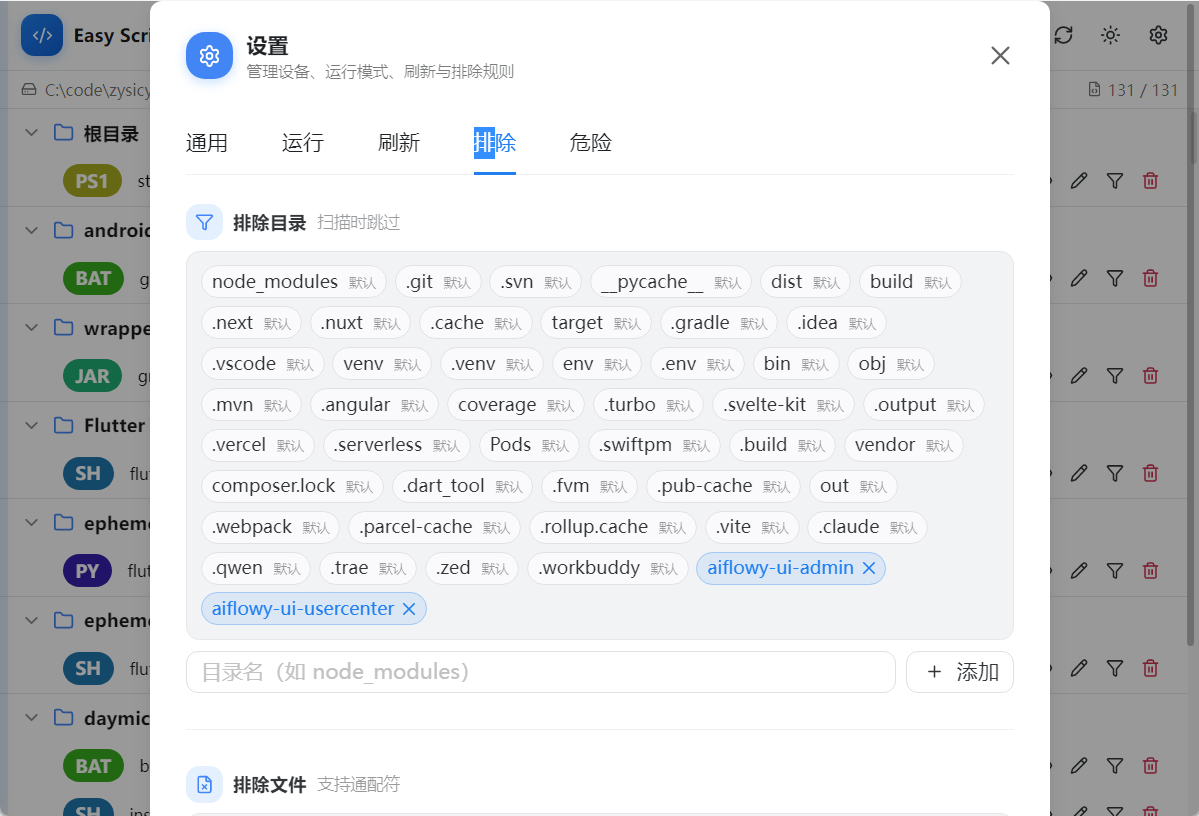Click the coverage tag
The height and width of the screenshot is (816, 1199).
click(515, 405)
